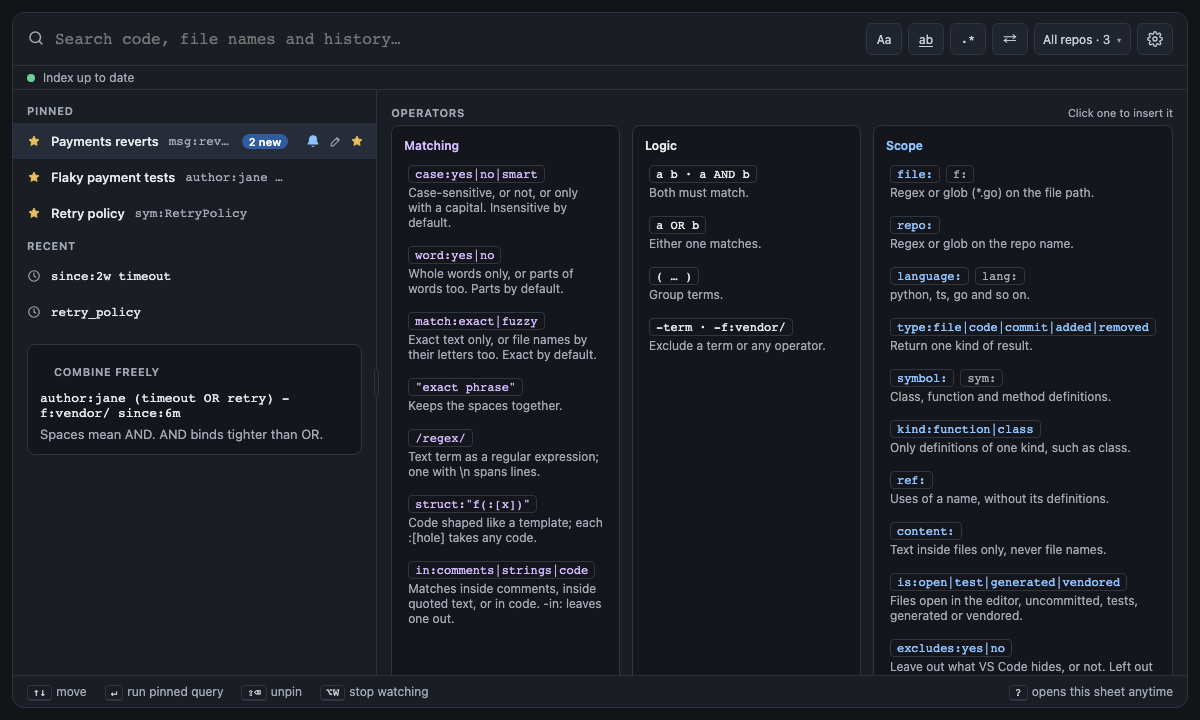Click the Matching column heading
The image size is (1200, 720).
point(432,146)
